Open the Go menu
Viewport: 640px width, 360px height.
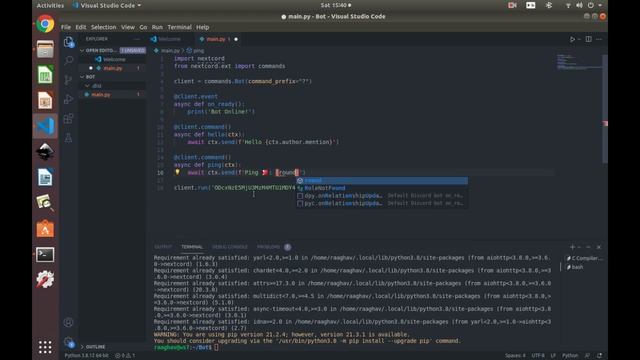pos(143,27)
